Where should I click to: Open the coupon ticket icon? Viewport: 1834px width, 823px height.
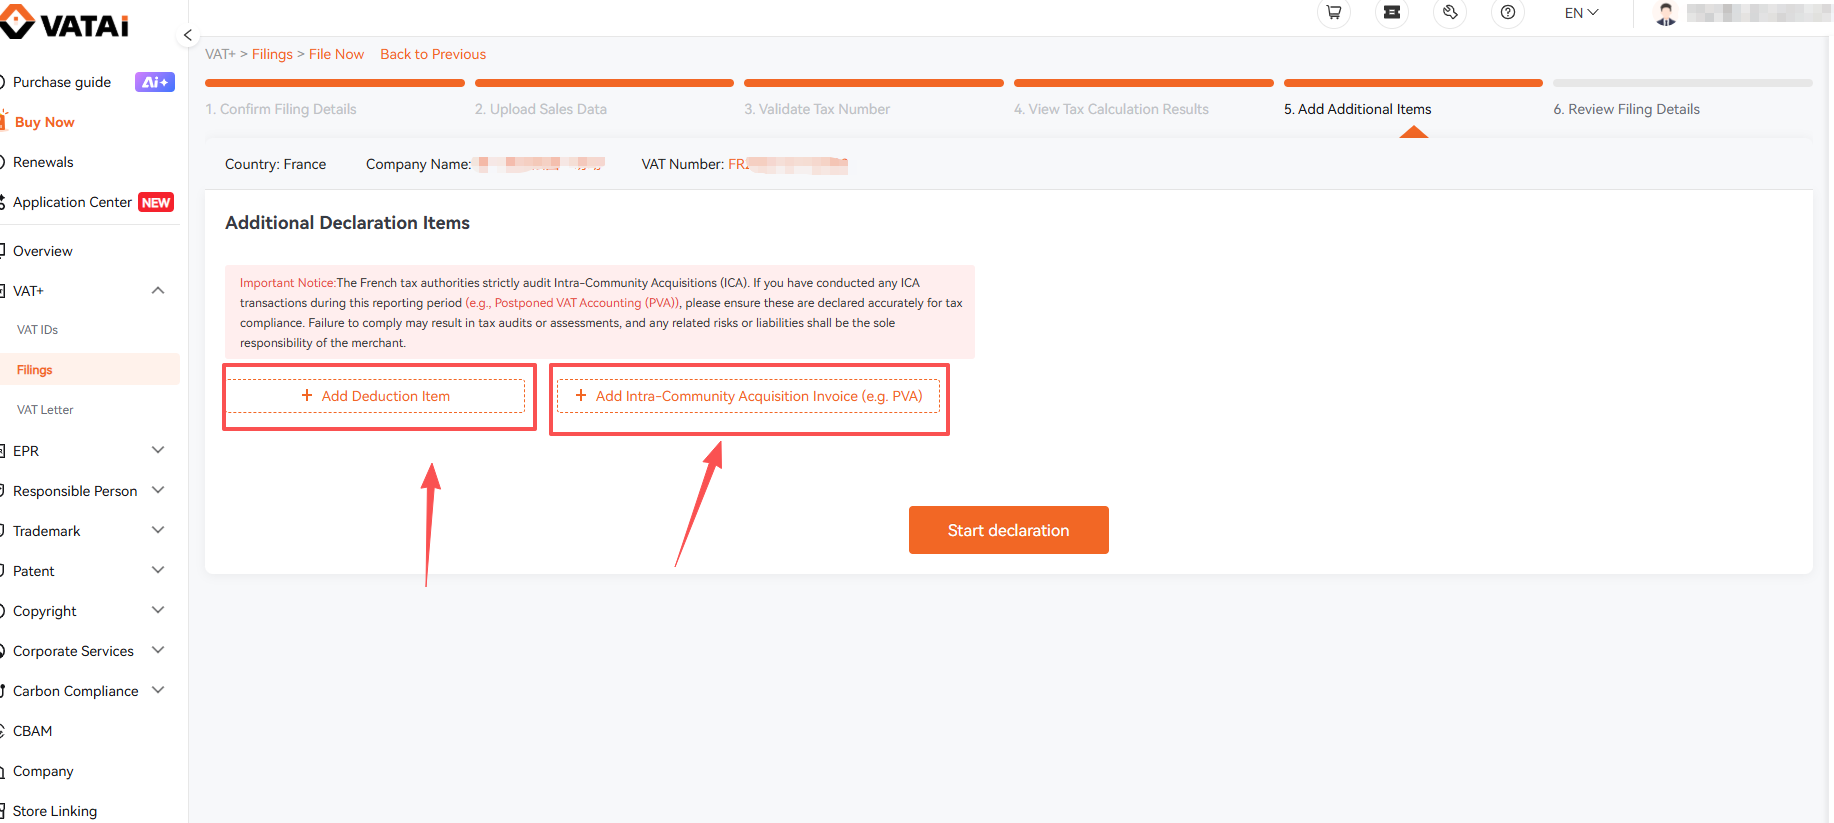[x=1392, y=13]
